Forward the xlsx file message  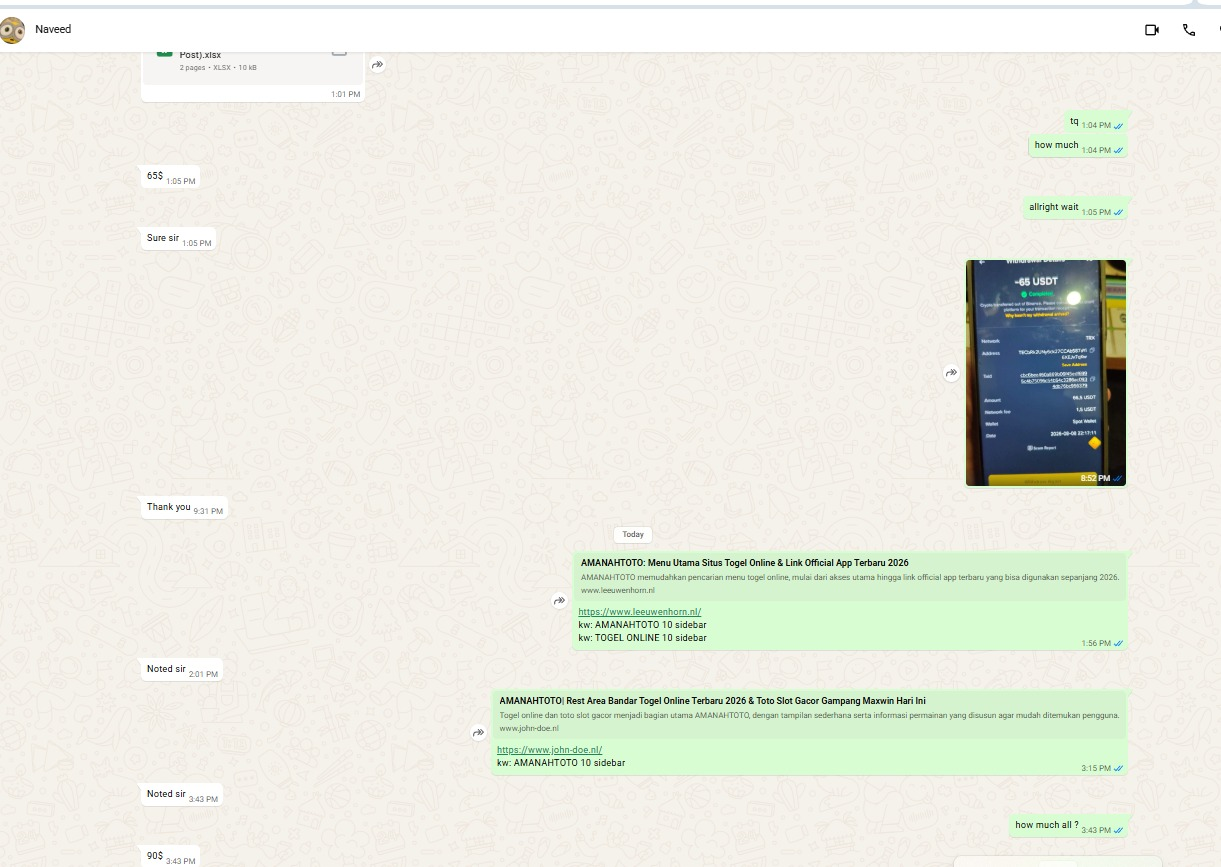(378, 65)
